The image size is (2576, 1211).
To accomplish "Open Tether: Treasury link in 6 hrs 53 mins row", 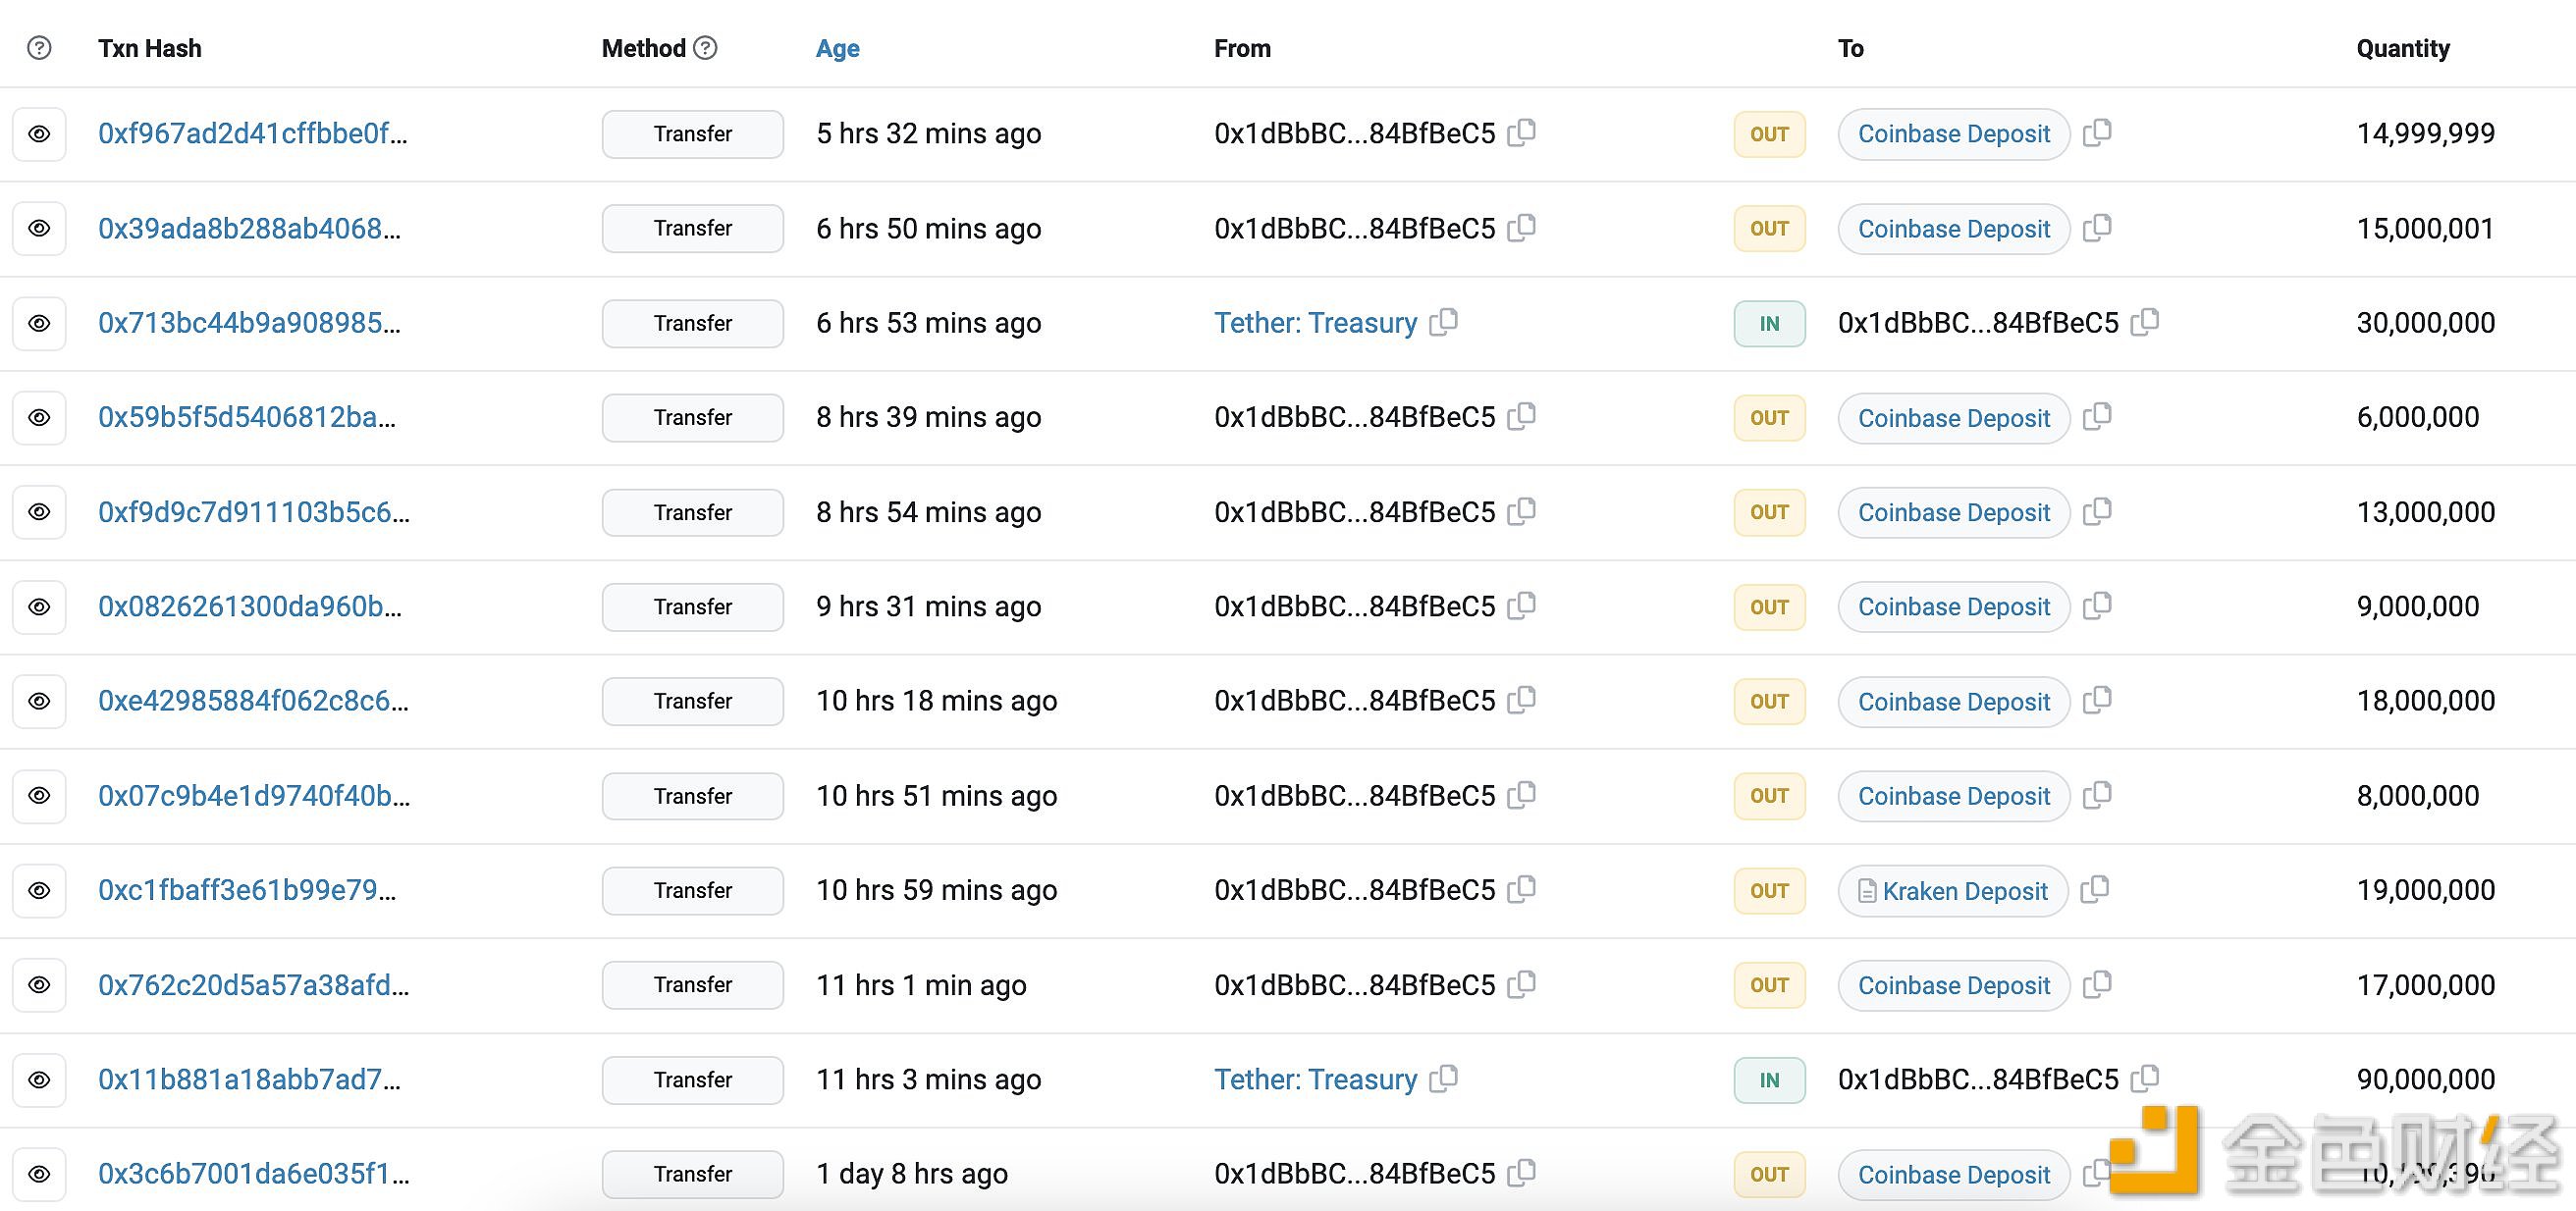I will click(x=1316, y=323).
